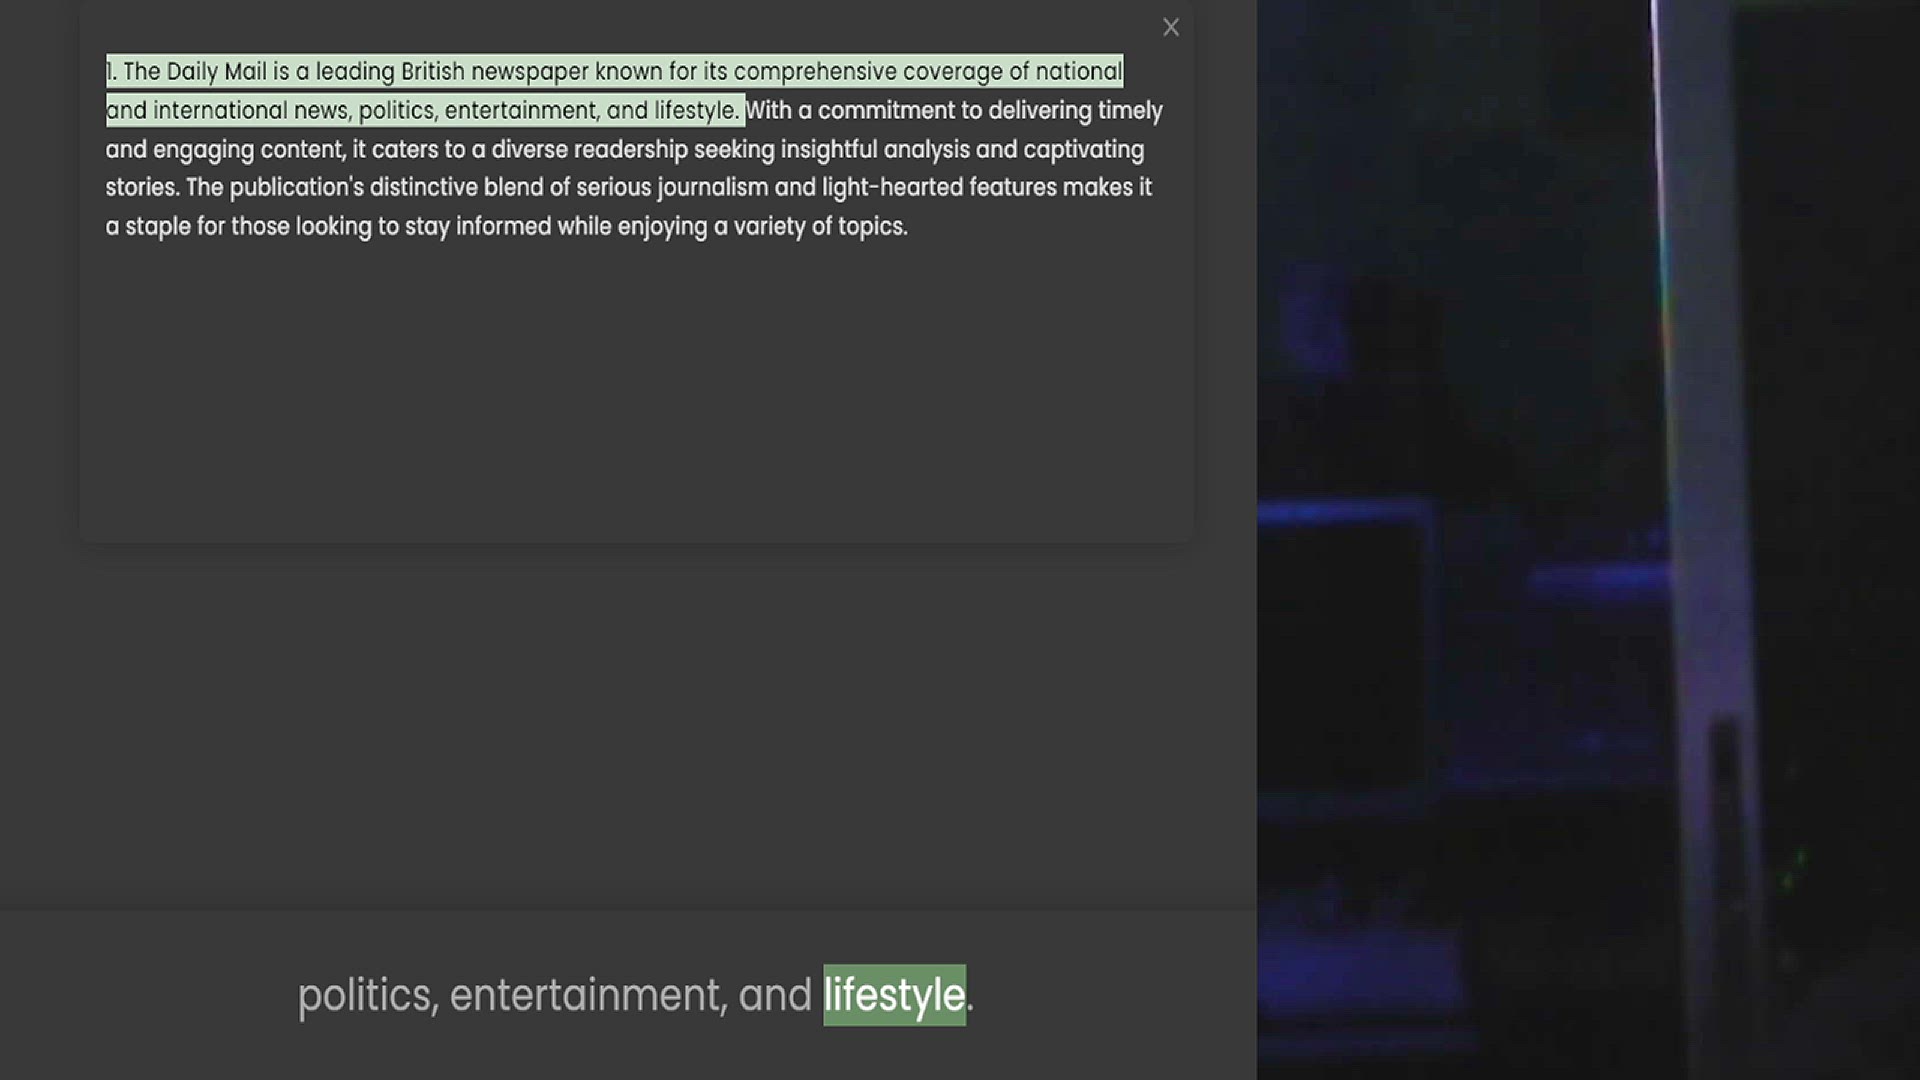Click the highlighted word 'lifestyle' in caption

(893, 995)
